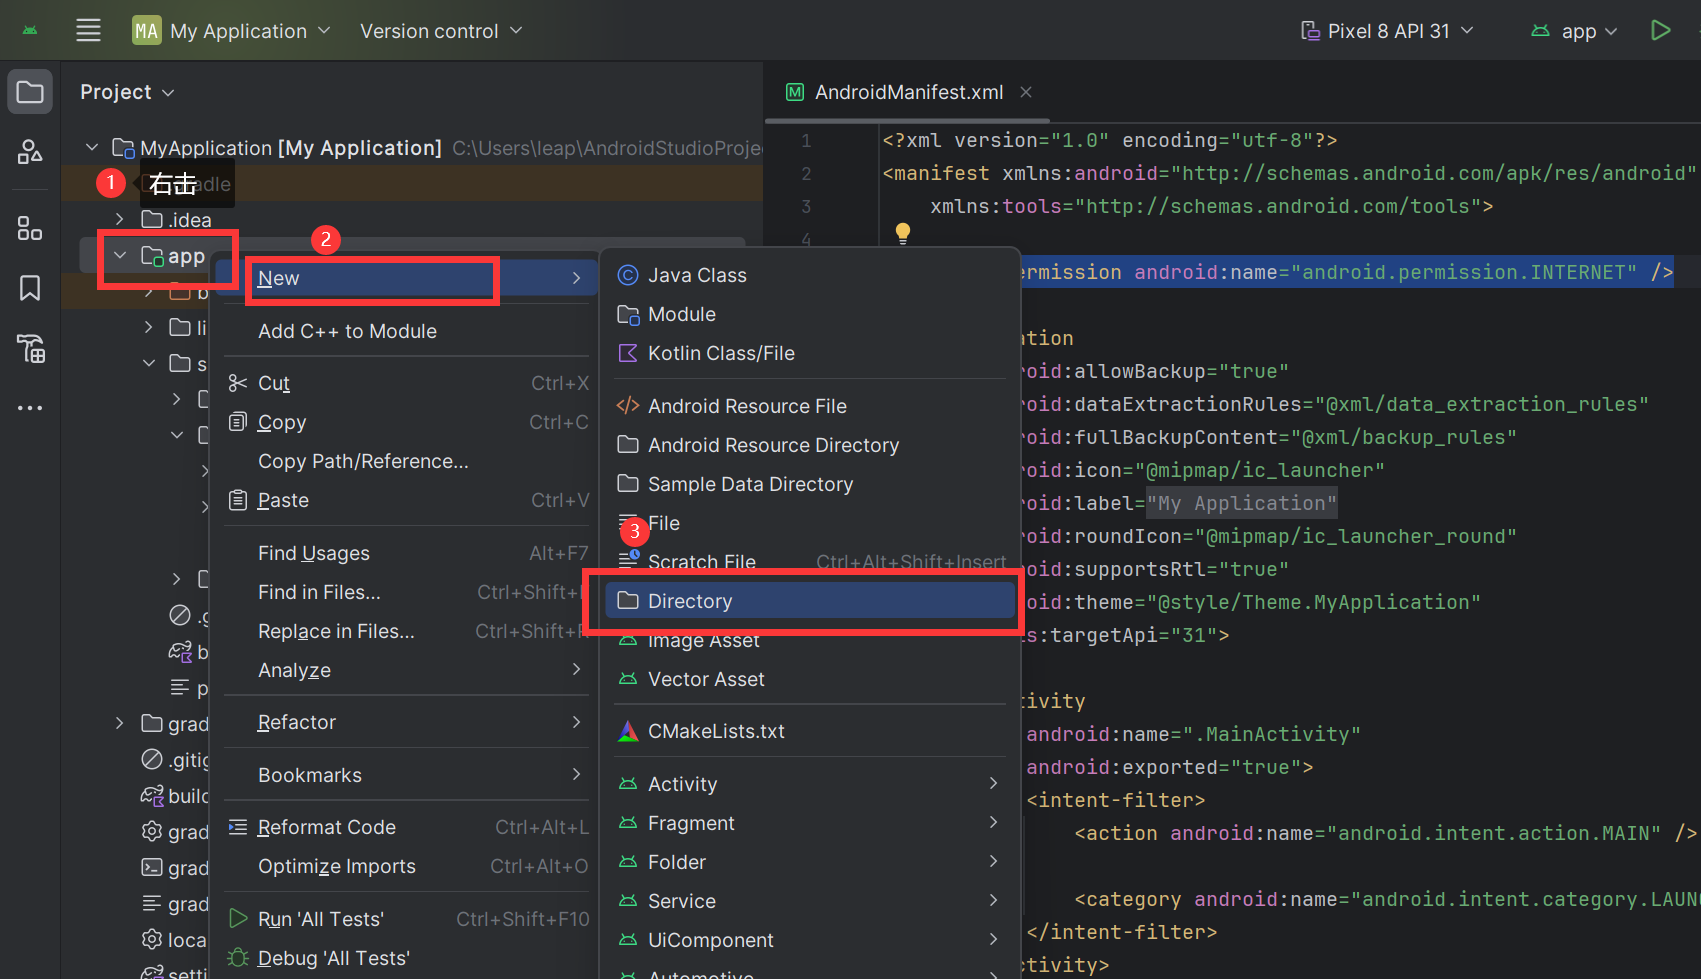Viewport: 1701px width, 979px height.
Task: Select the app module in the tree
Action: [x=186, y=256]
